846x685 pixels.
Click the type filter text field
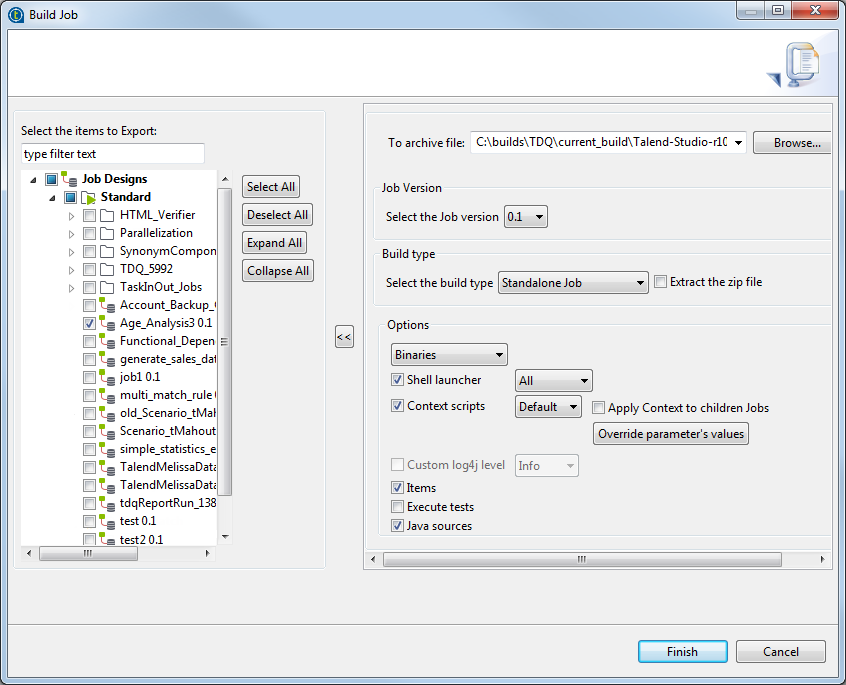tap(112, 154)
